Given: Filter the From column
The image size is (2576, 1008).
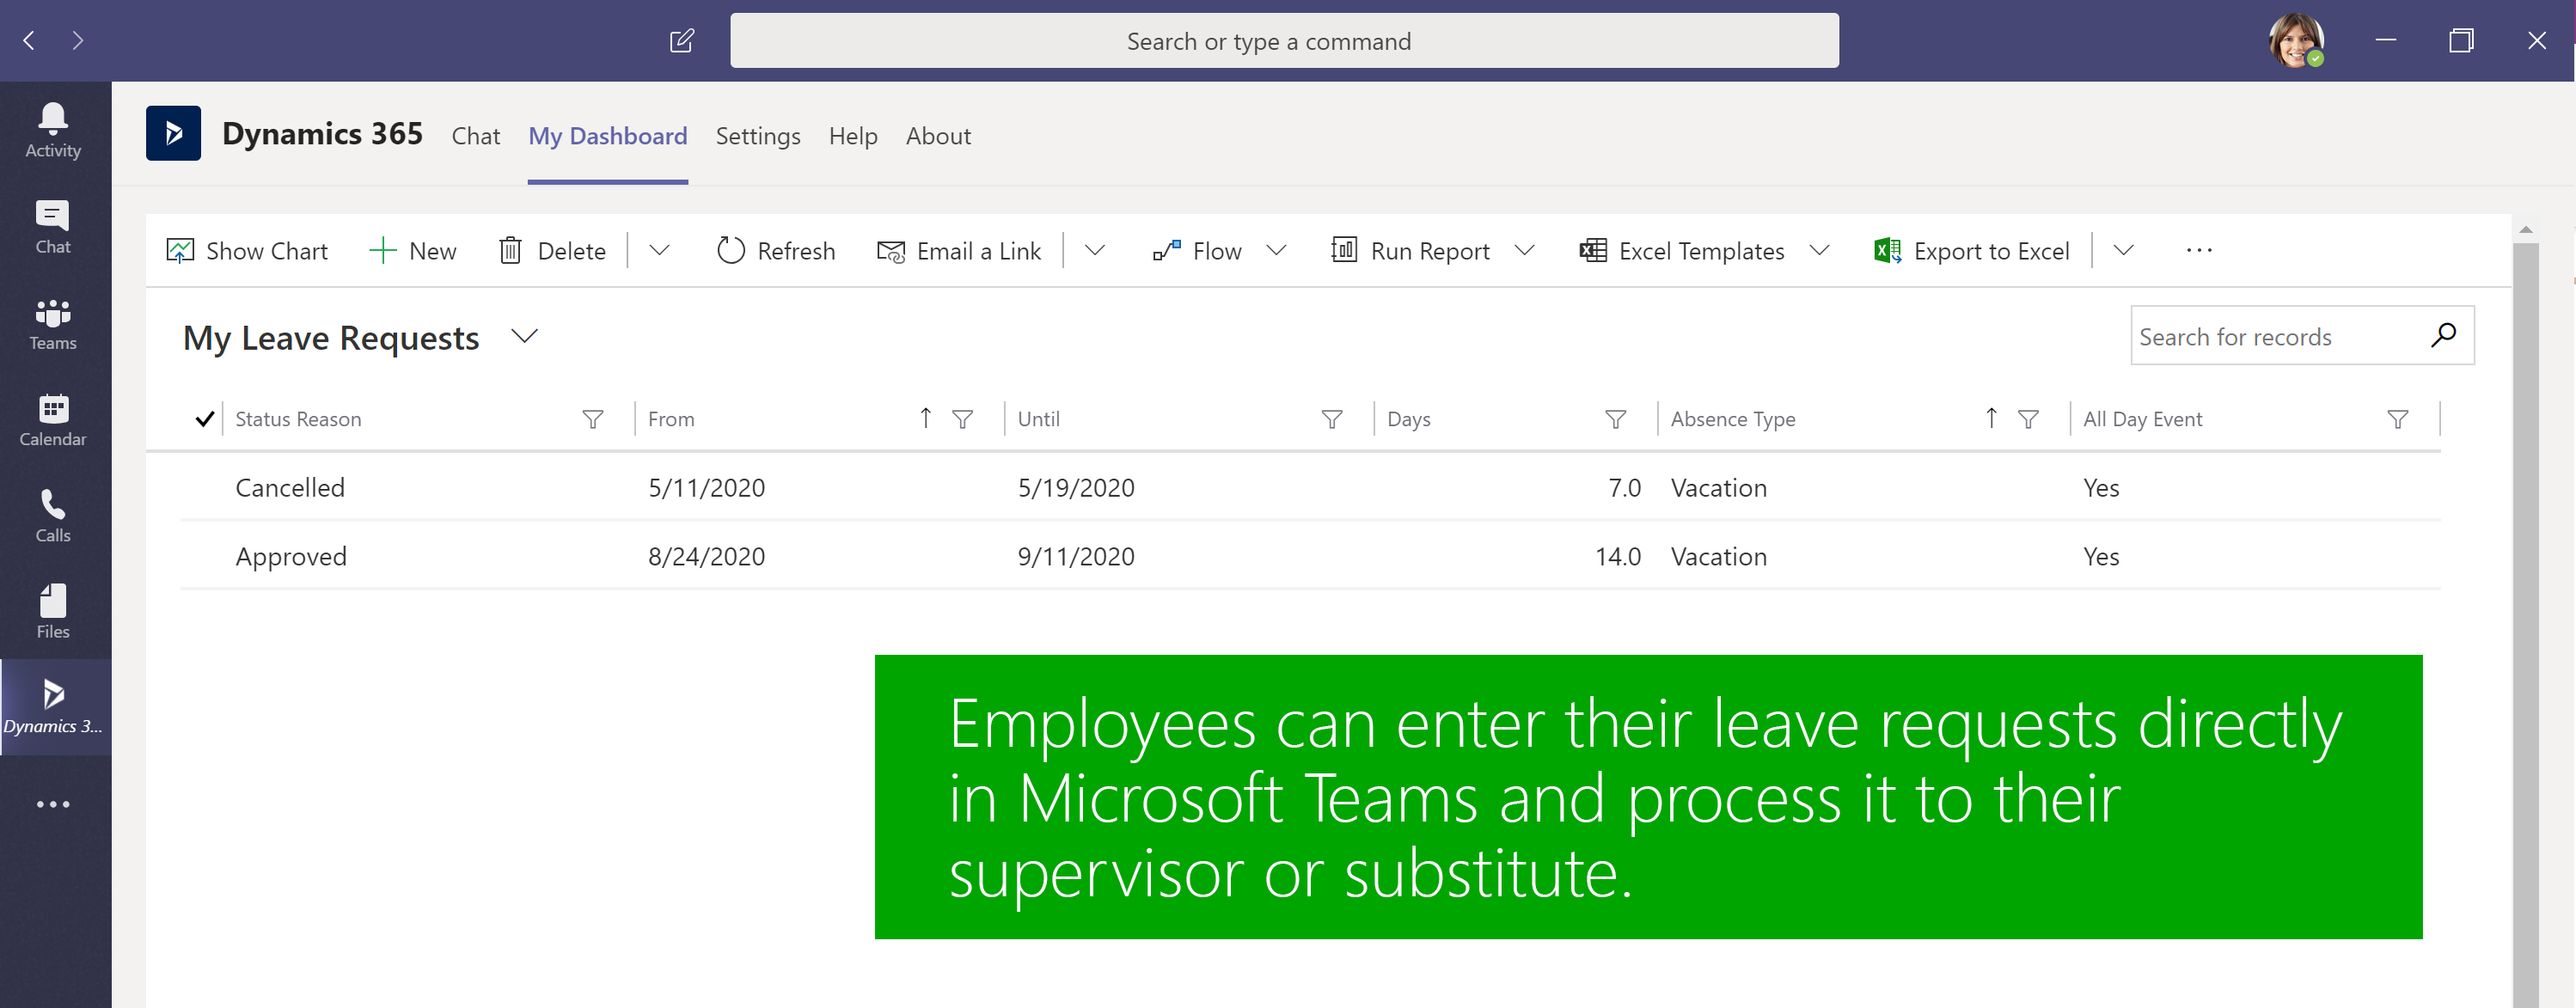Looking at the screenshot, I should pyautogui.click(x=963, y=419).
